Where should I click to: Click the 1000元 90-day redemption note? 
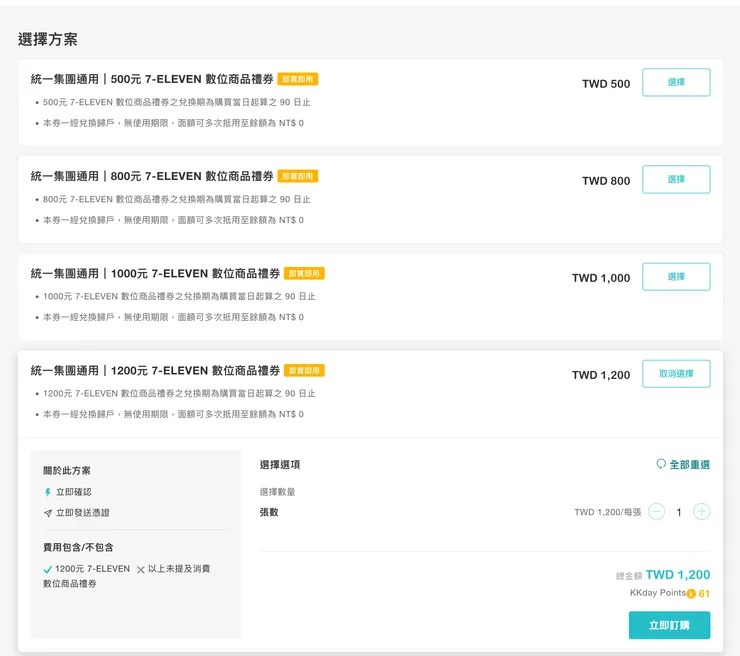[x=179, y=296]
